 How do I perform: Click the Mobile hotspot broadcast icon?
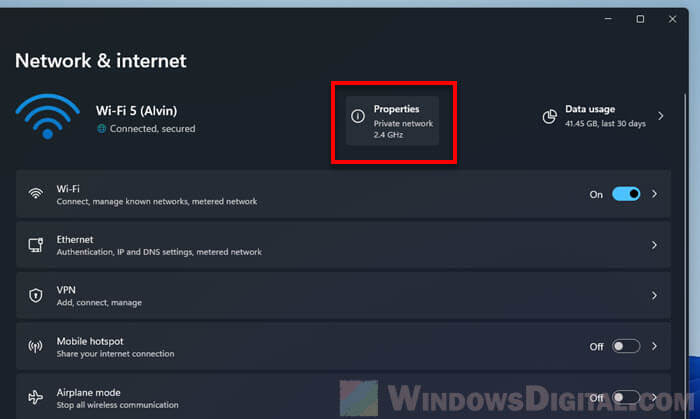point(36,347)
